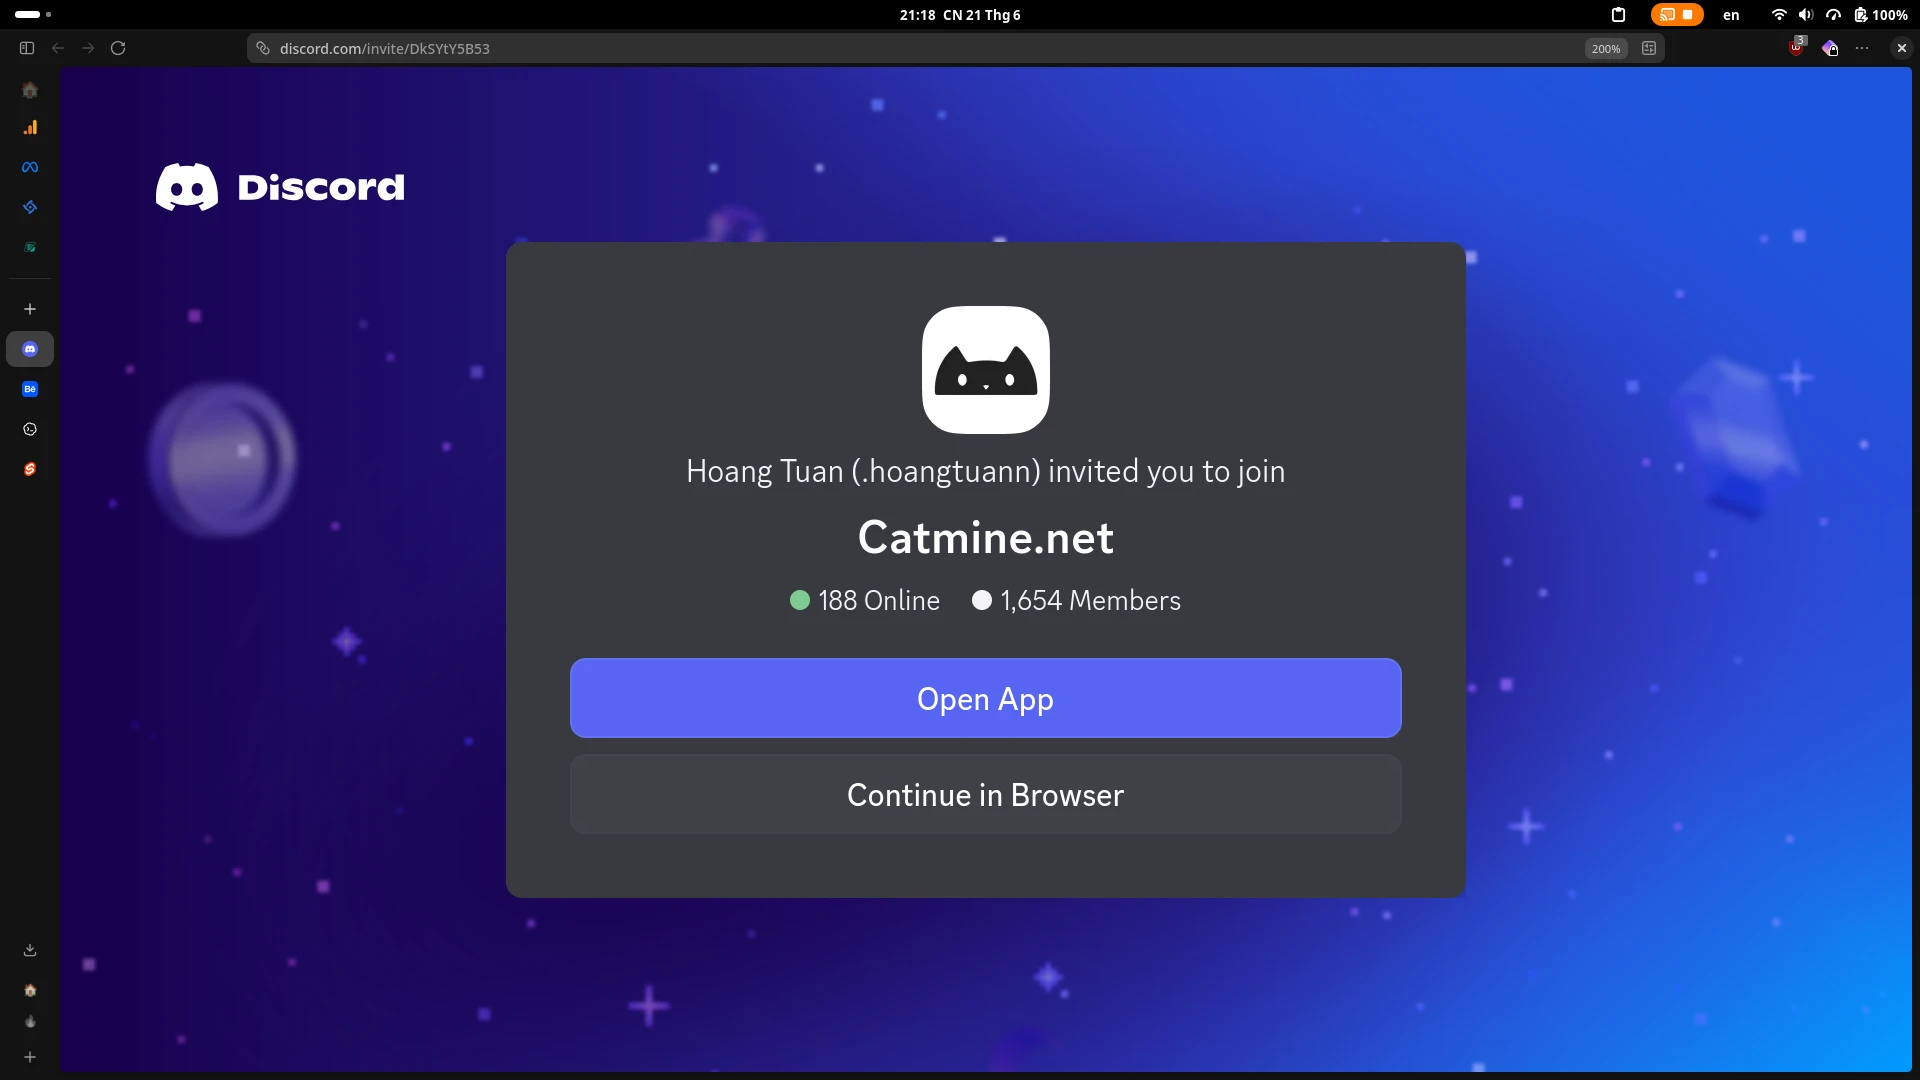Add workspace with bottom plus icon
The image size is (1920, 1080).
tap(30, 1057)
